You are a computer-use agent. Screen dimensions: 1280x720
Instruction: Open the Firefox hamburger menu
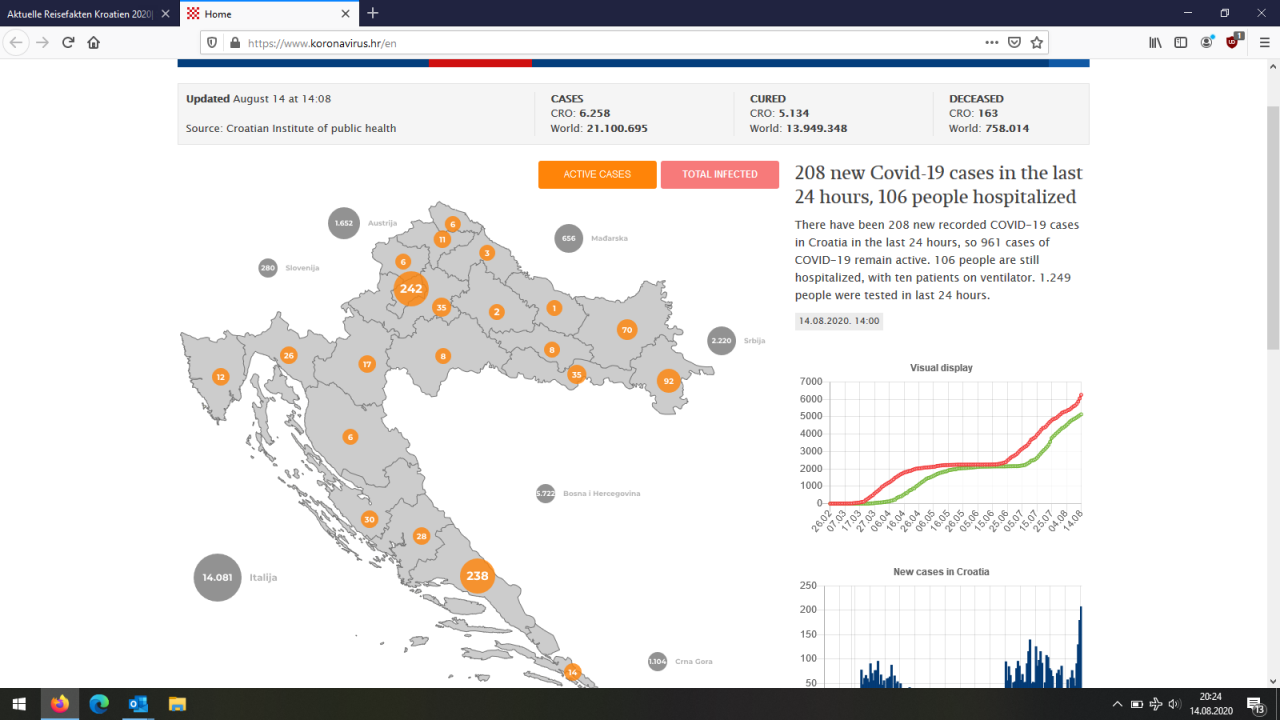tap(1265, 43)
